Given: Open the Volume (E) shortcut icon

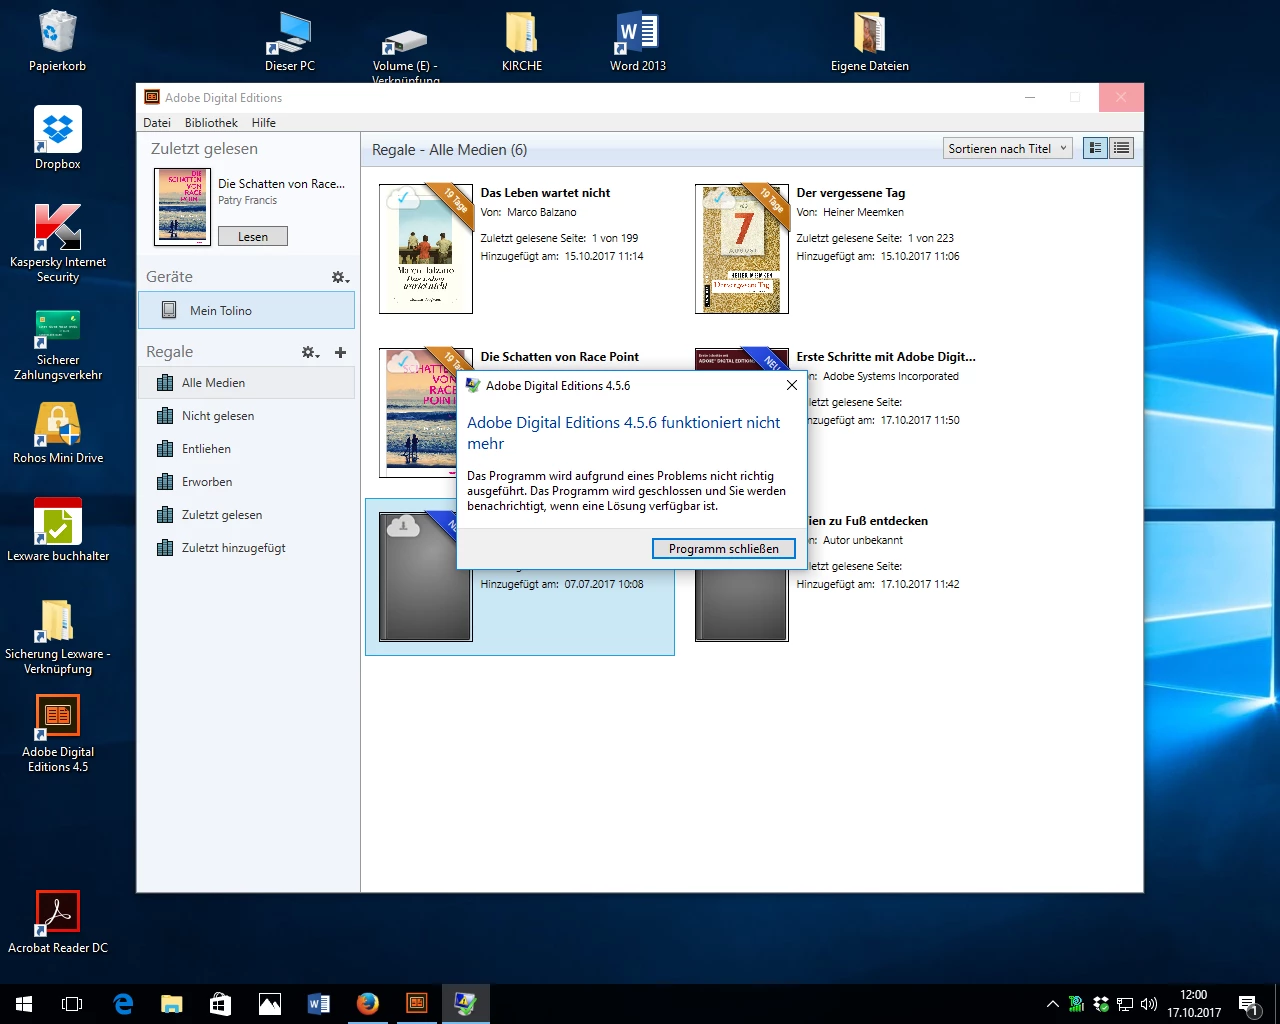Looking at the screenshot, I should 405,48.
